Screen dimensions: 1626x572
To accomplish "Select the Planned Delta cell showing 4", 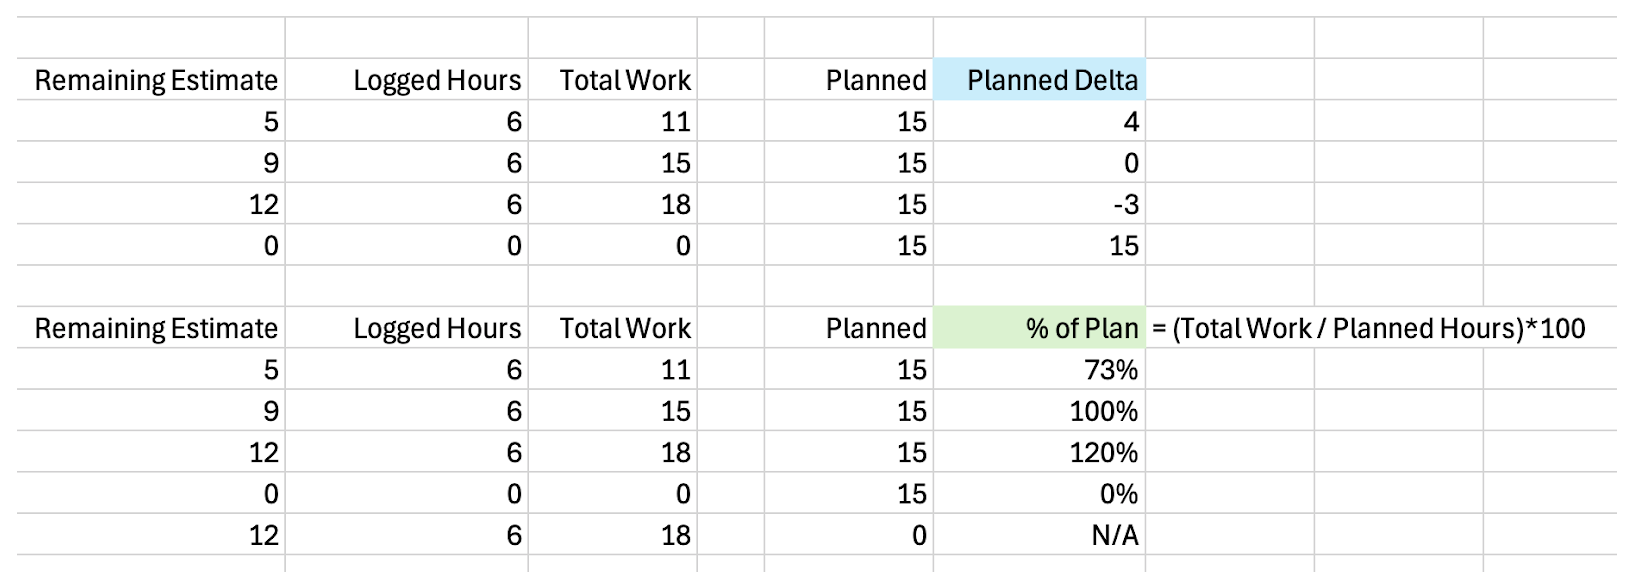I will pyautogui.click(x=1039, y=122).
